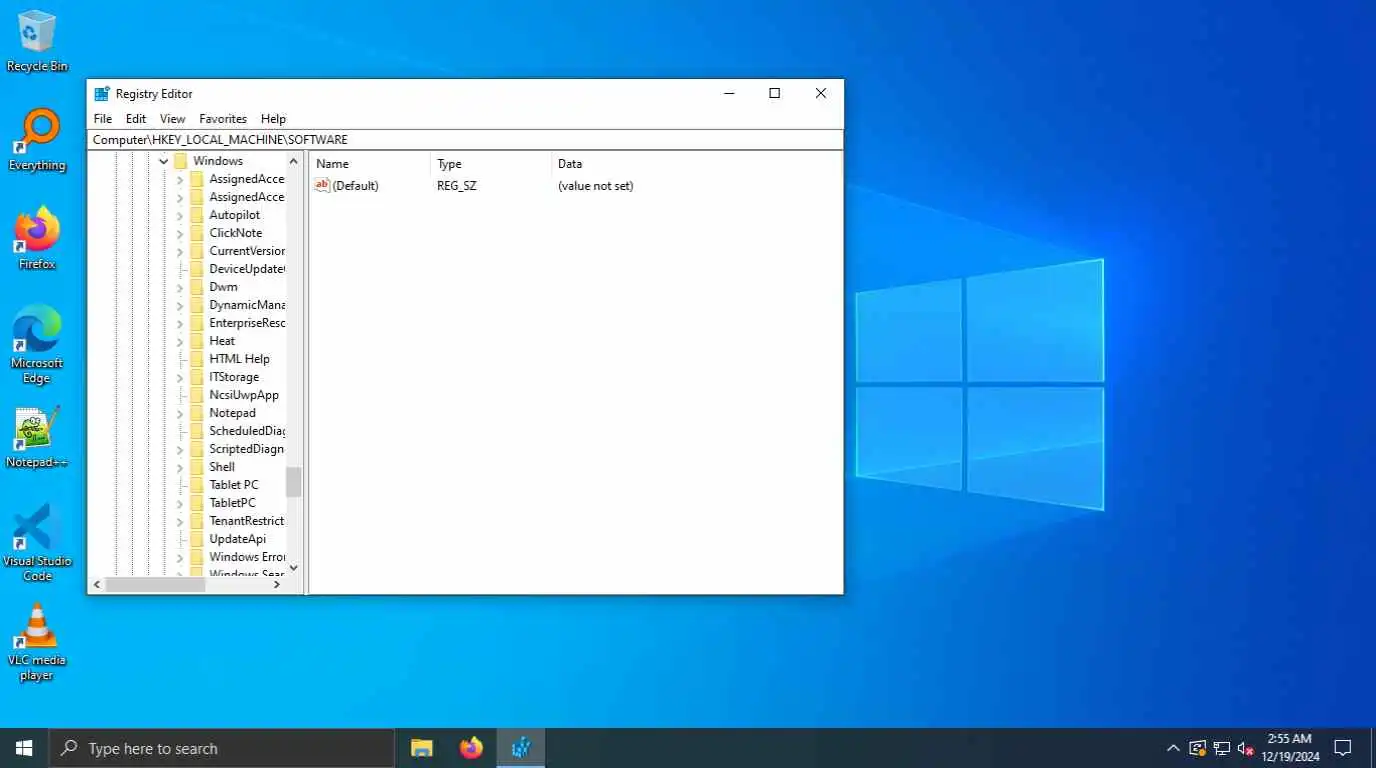Select the ScriptedDiagn key label
Screen dimensions: 1376x768
247,449
